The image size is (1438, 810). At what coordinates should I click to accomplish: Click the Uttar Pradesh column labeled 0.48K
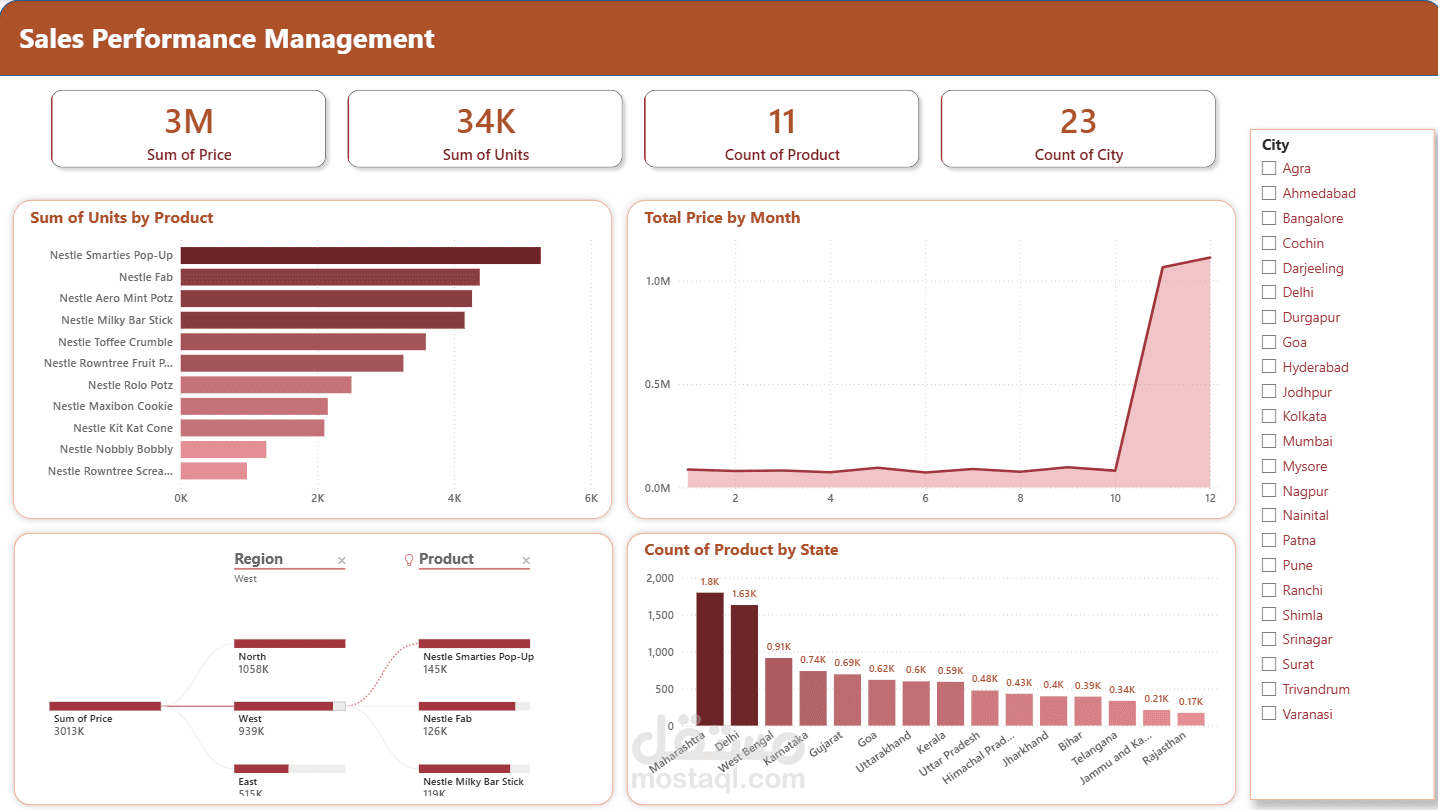tap(985, 708)
